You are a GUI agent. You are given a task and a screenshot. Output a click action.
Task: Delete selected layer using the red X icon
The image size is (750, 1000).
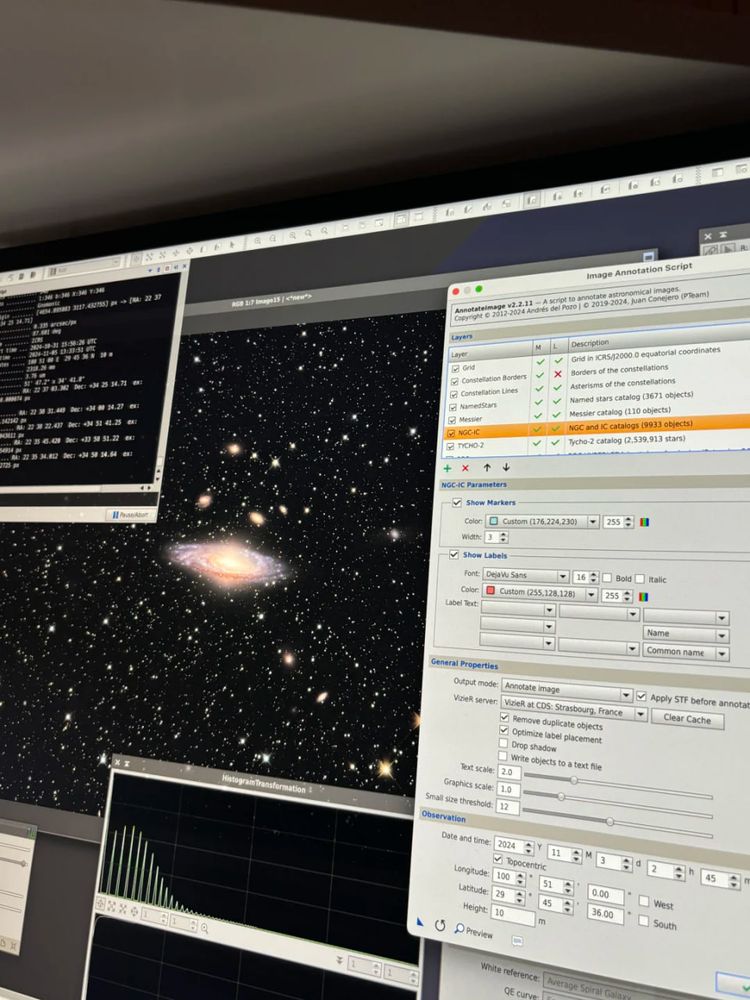click(466, 468)
